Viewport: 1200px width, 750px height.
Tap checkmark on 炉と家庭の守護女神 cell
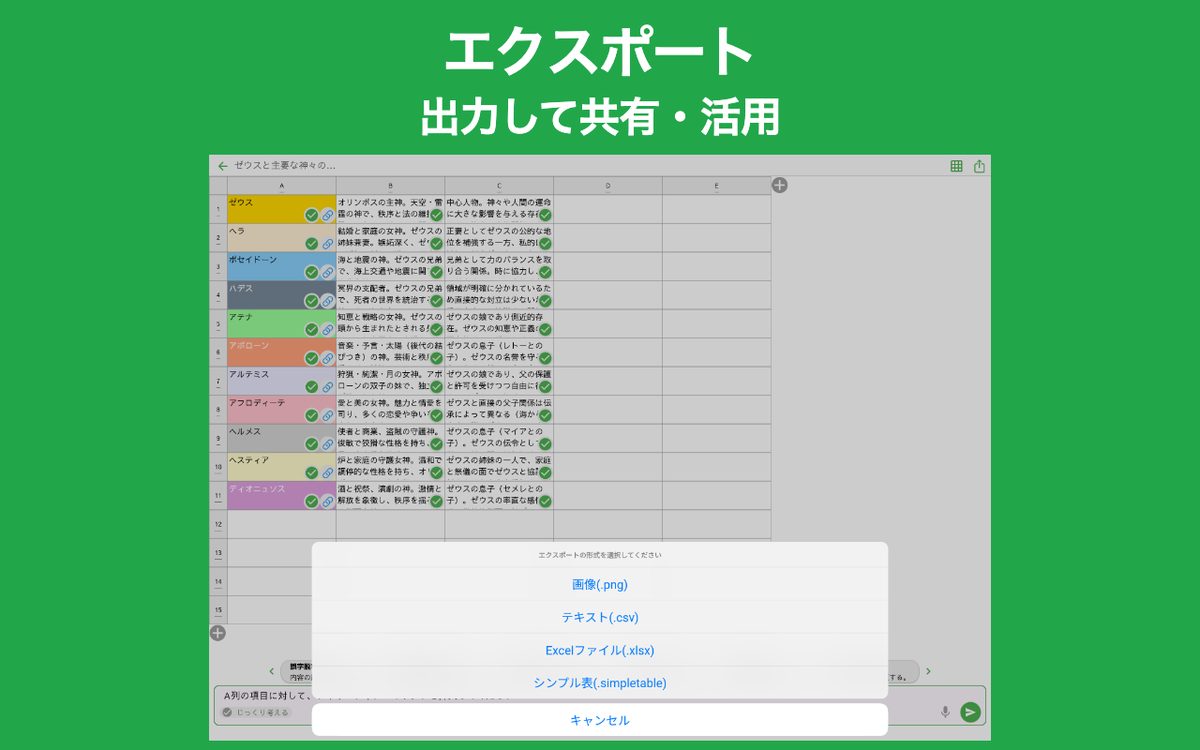coord(436,472)
